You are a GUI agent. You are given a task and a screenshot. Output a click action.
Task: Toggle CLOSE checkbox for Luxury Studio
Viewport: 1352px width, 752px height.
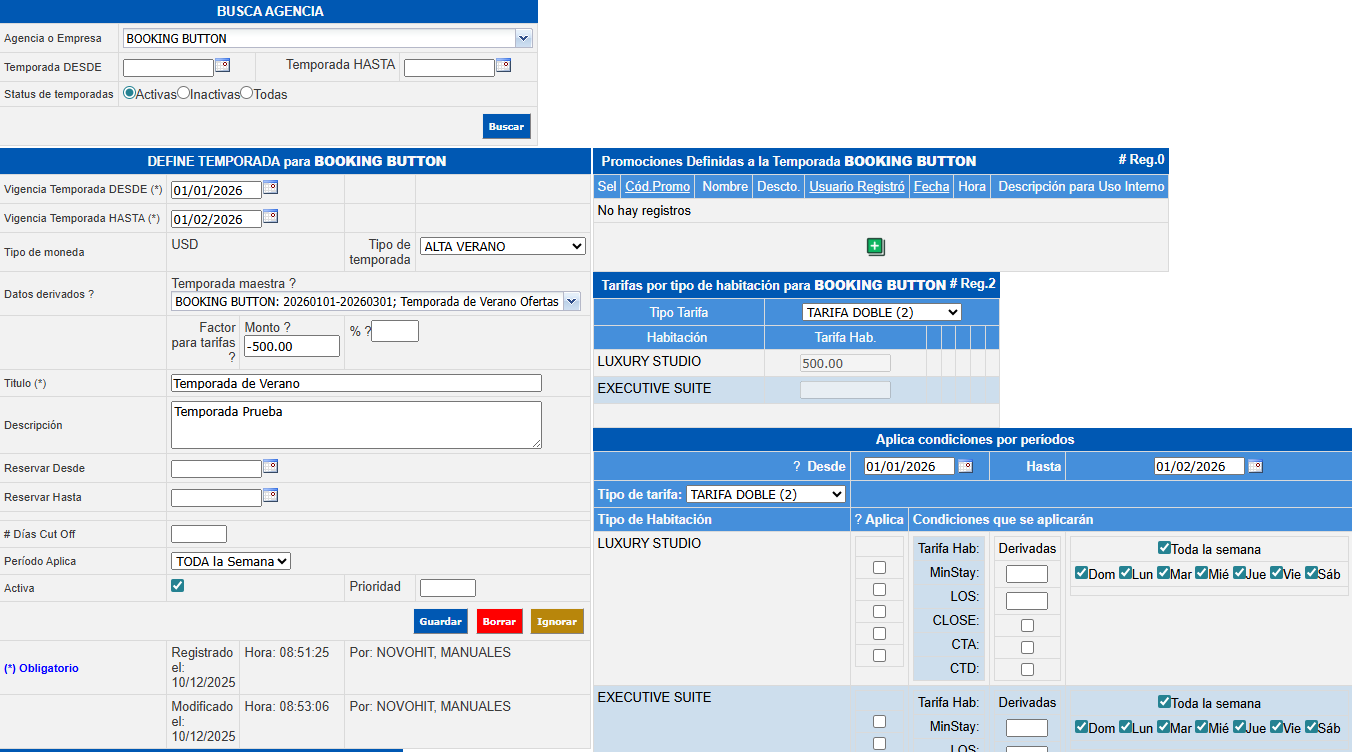click(1027, 625)
